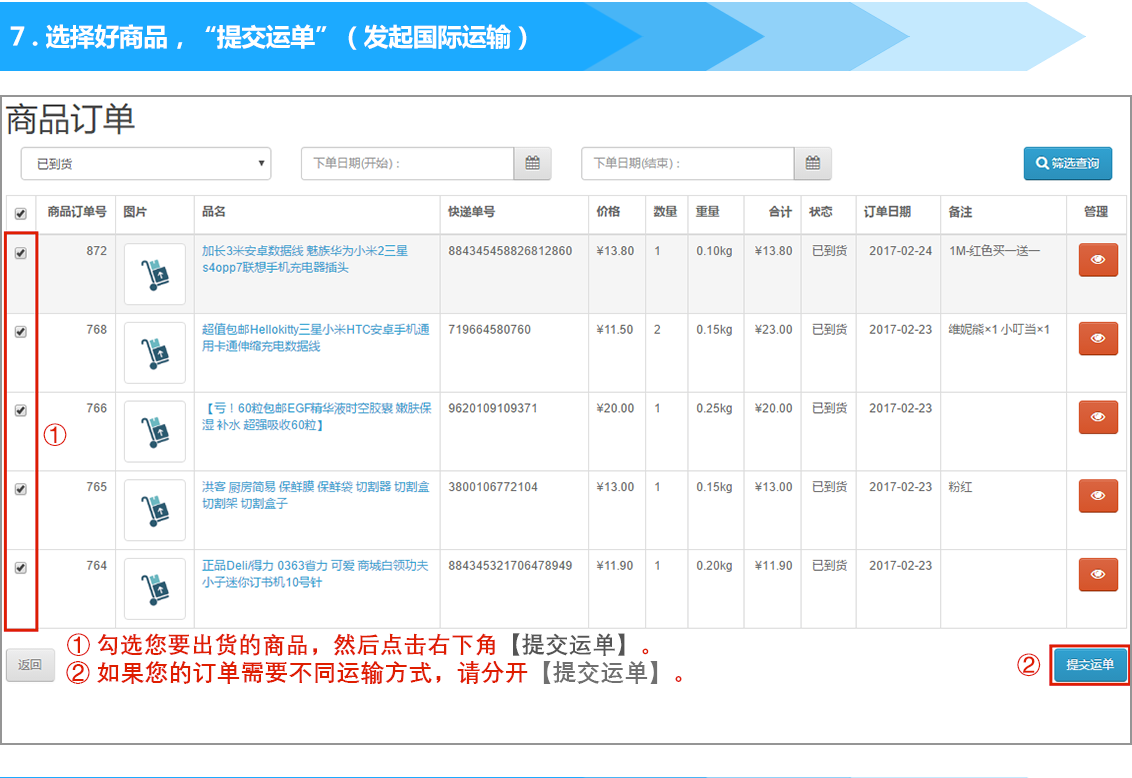Screen dimensions: 1132x778
Task: Click tracking number 884345321706478949
Action: pyautogui.click(x=510, y=566)
